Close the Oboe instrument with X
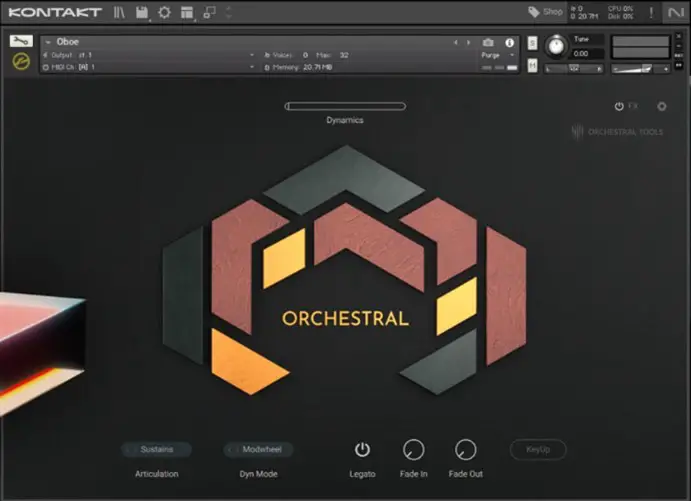The width and height of the screenshot is (691, 501). pyautogui.click(x=678, y=36)
